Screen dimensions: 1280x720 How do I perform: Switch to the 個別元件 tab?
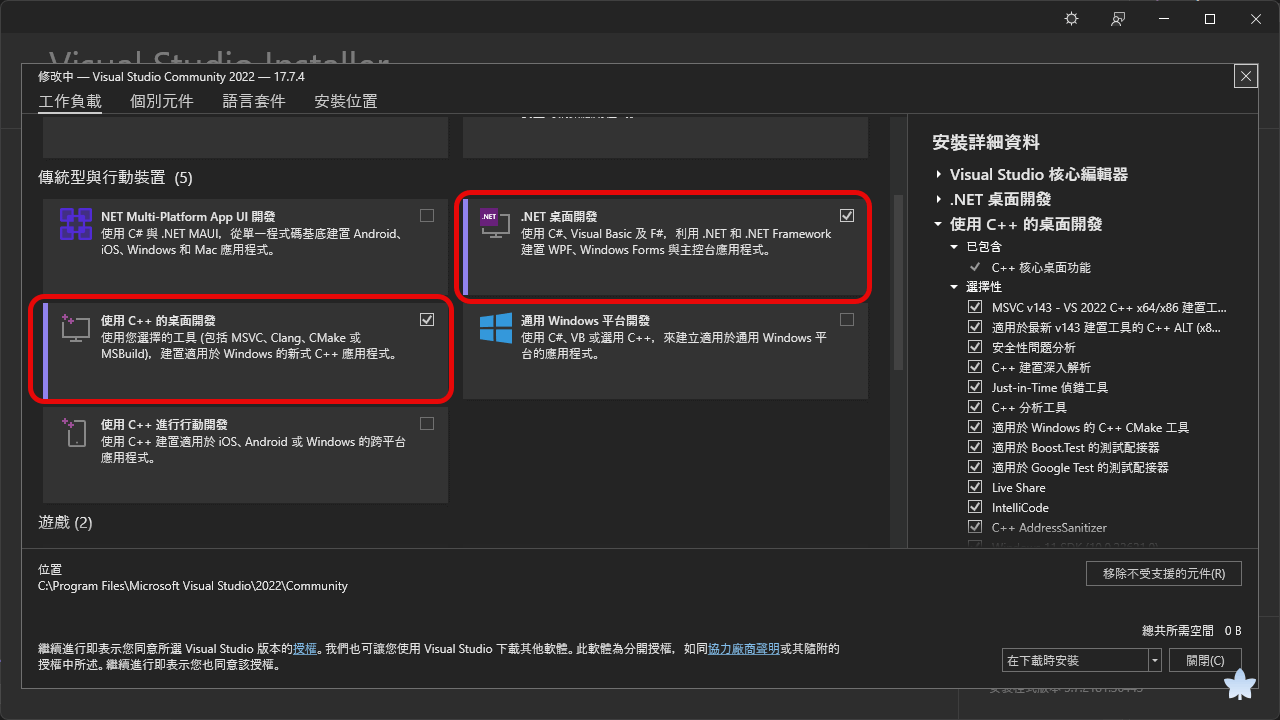162,101
